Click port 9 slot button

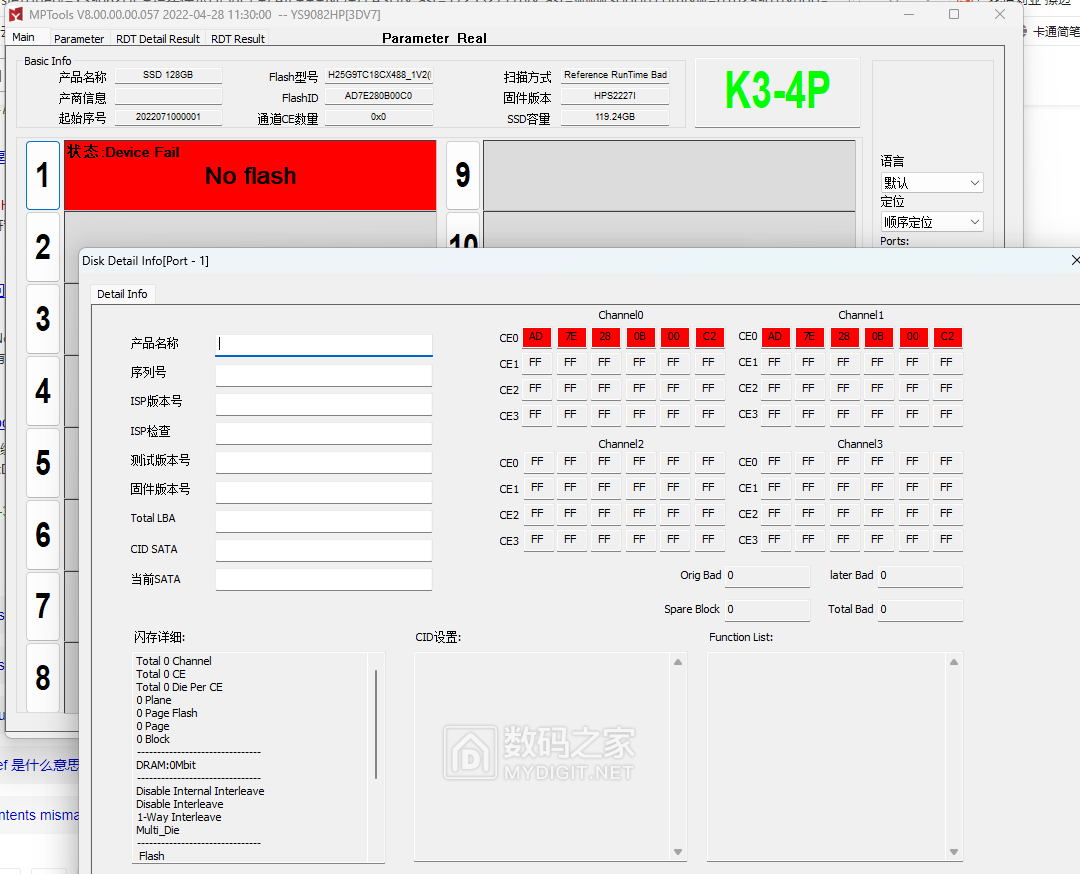(x=462, y=176)
